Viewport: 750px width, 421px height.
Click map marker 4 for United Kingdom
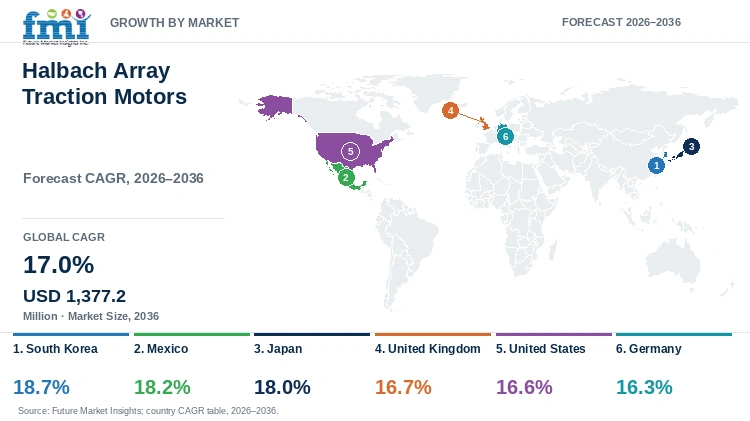pyautogui.click(x=450, y=111)
